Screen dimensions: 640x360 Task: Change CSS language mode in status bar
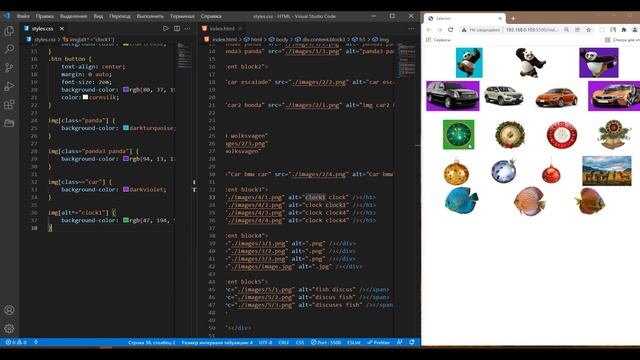pyautogui.click(x=300, y=342)
